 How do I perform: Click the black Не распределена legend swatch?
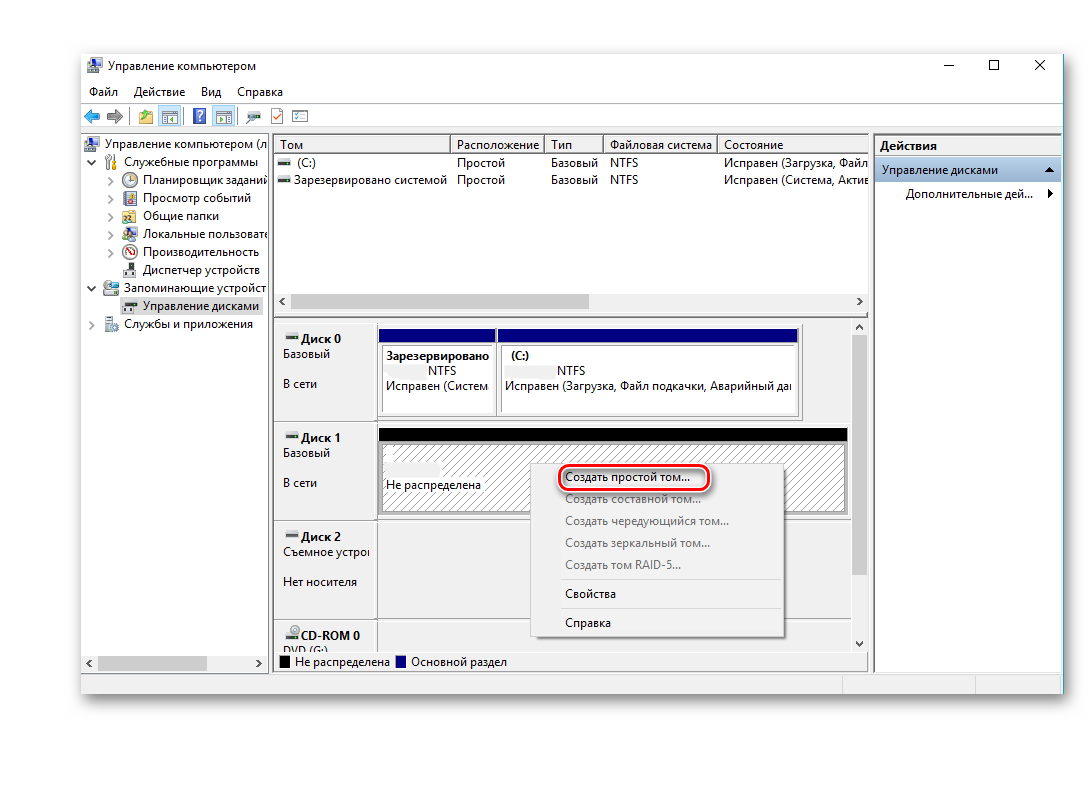pyautogui.click(x=285, y=662)
